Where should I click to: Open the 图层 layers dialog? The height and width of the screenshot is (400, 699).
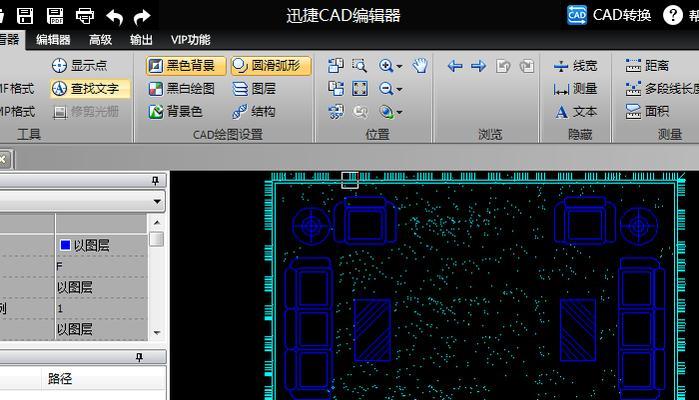[254, 89]
